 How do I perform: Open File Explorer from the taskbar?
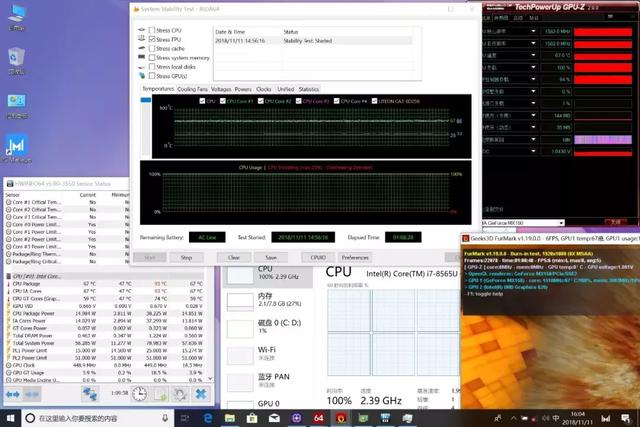coord(230,418)
